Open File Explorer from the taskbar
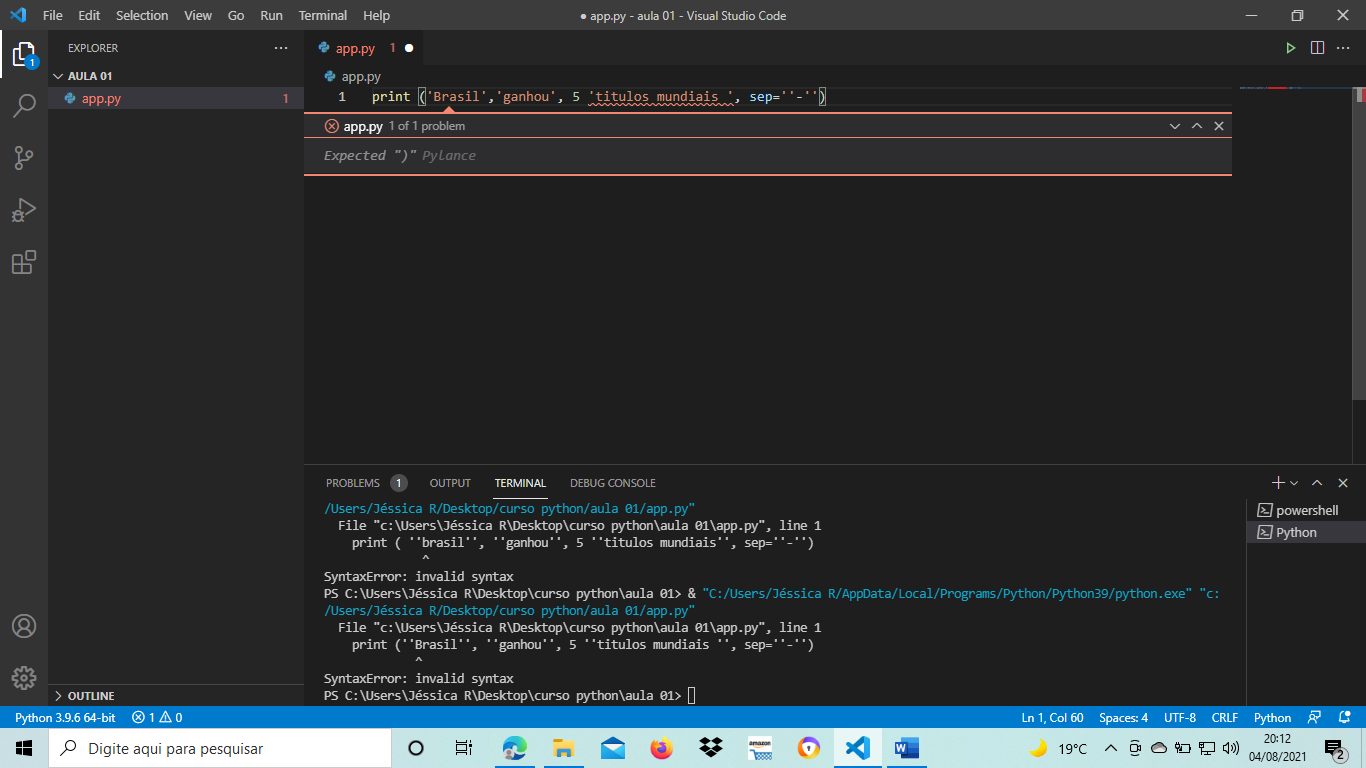Screen dimensions: 1366x768 tap(564, 748)
